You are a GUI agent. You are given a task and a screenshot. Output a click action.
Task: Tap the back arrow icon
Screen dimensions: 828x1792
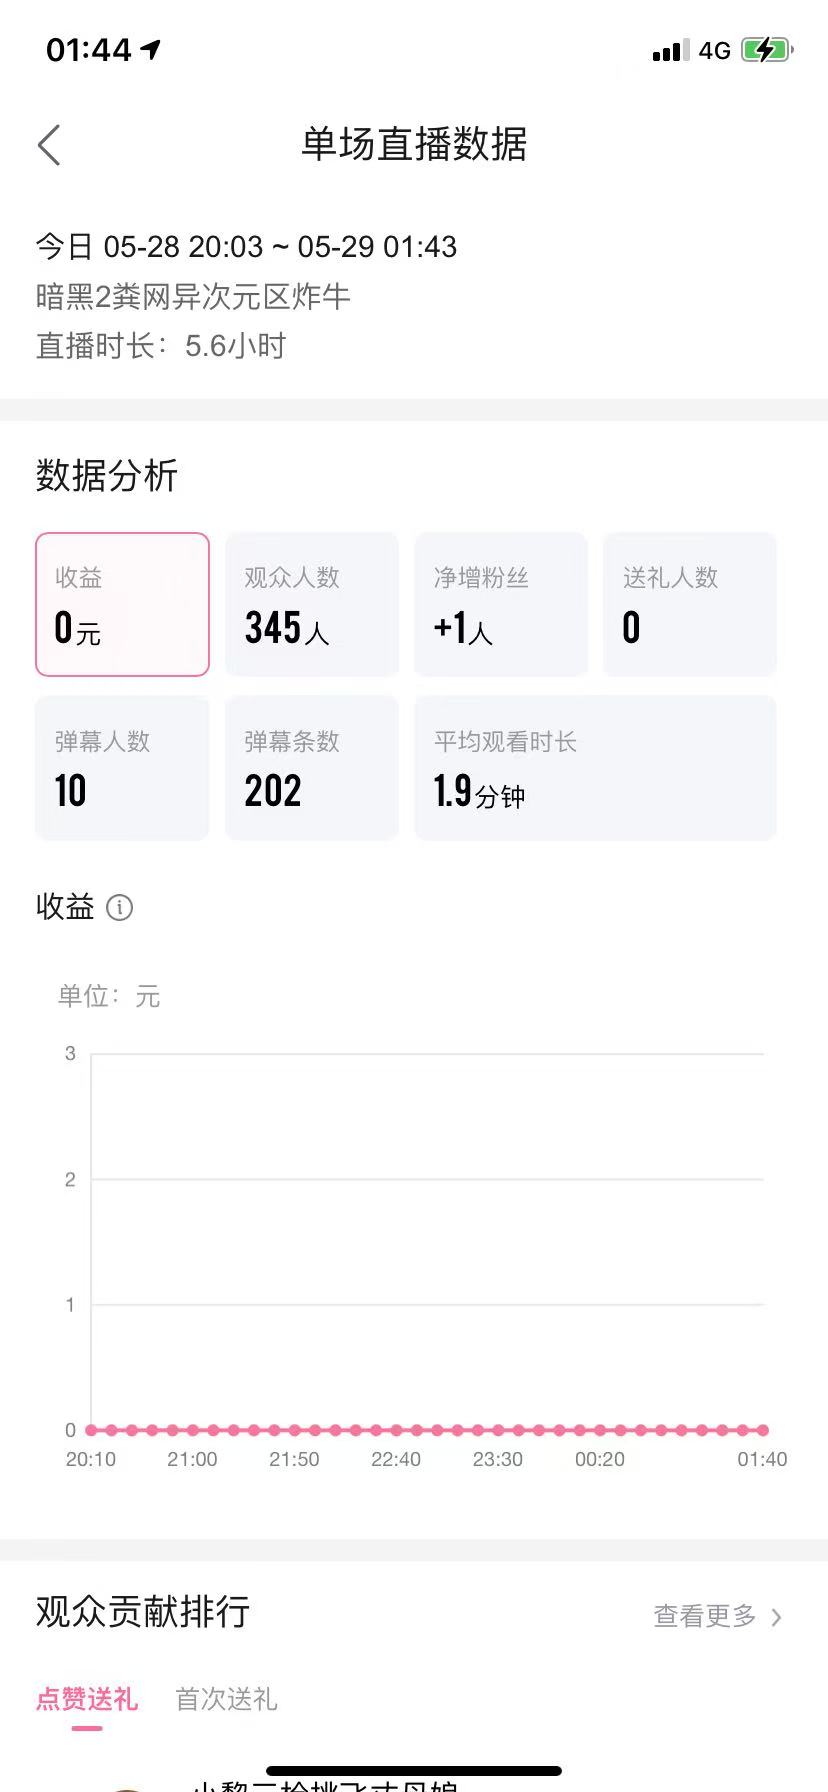pos(49,145)
